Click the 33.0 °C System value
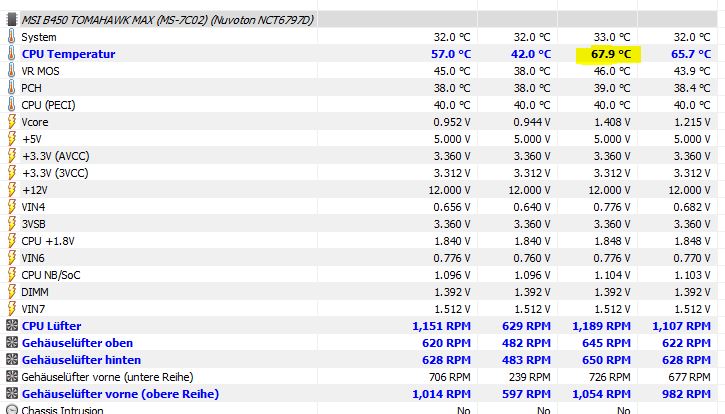 (x=612, y=37)
